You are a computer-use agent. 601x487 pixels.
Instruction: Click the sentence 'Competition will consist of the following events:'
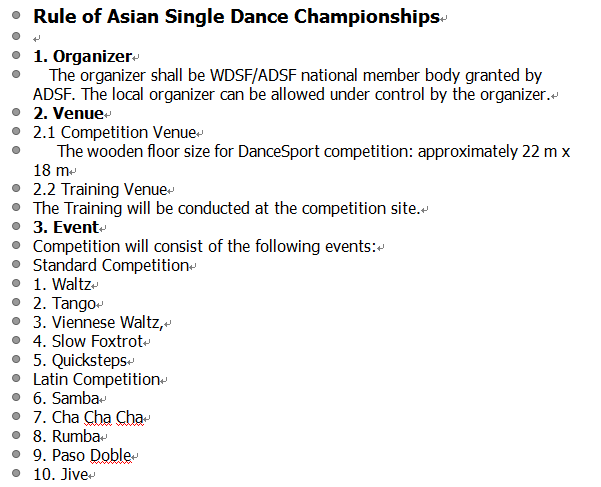click(205, 247)
